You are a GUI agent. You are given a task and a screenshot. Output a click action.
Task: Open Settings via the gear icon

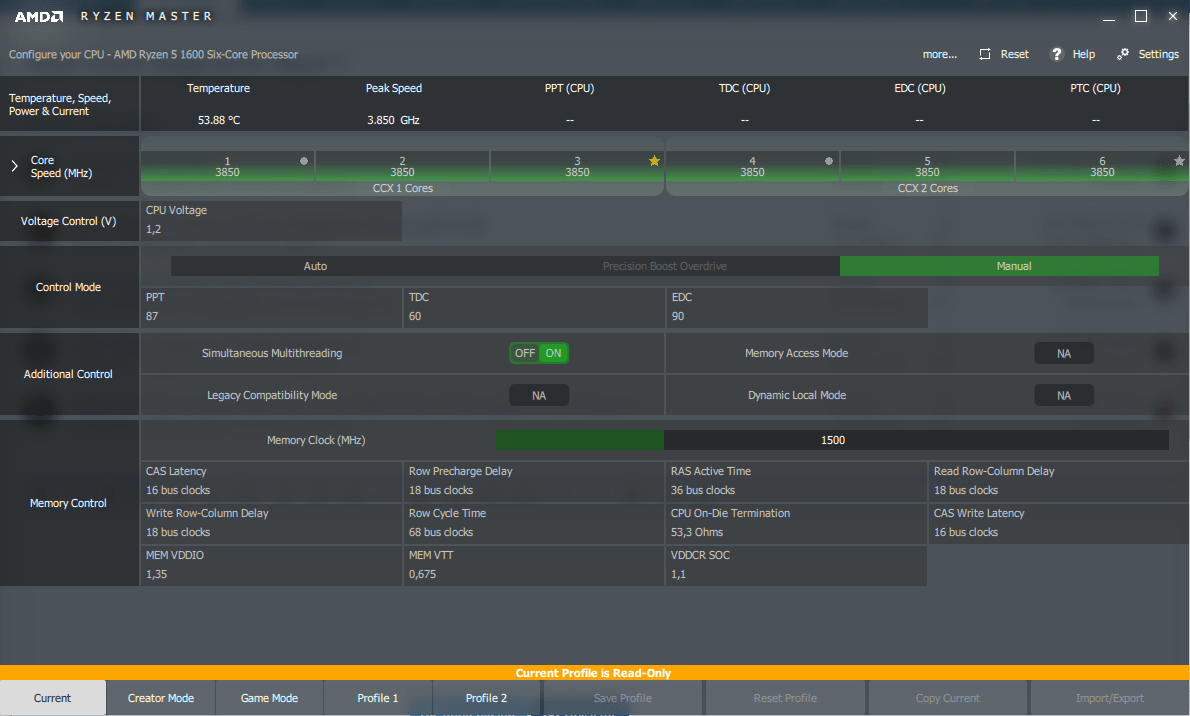coord(1122,54)
